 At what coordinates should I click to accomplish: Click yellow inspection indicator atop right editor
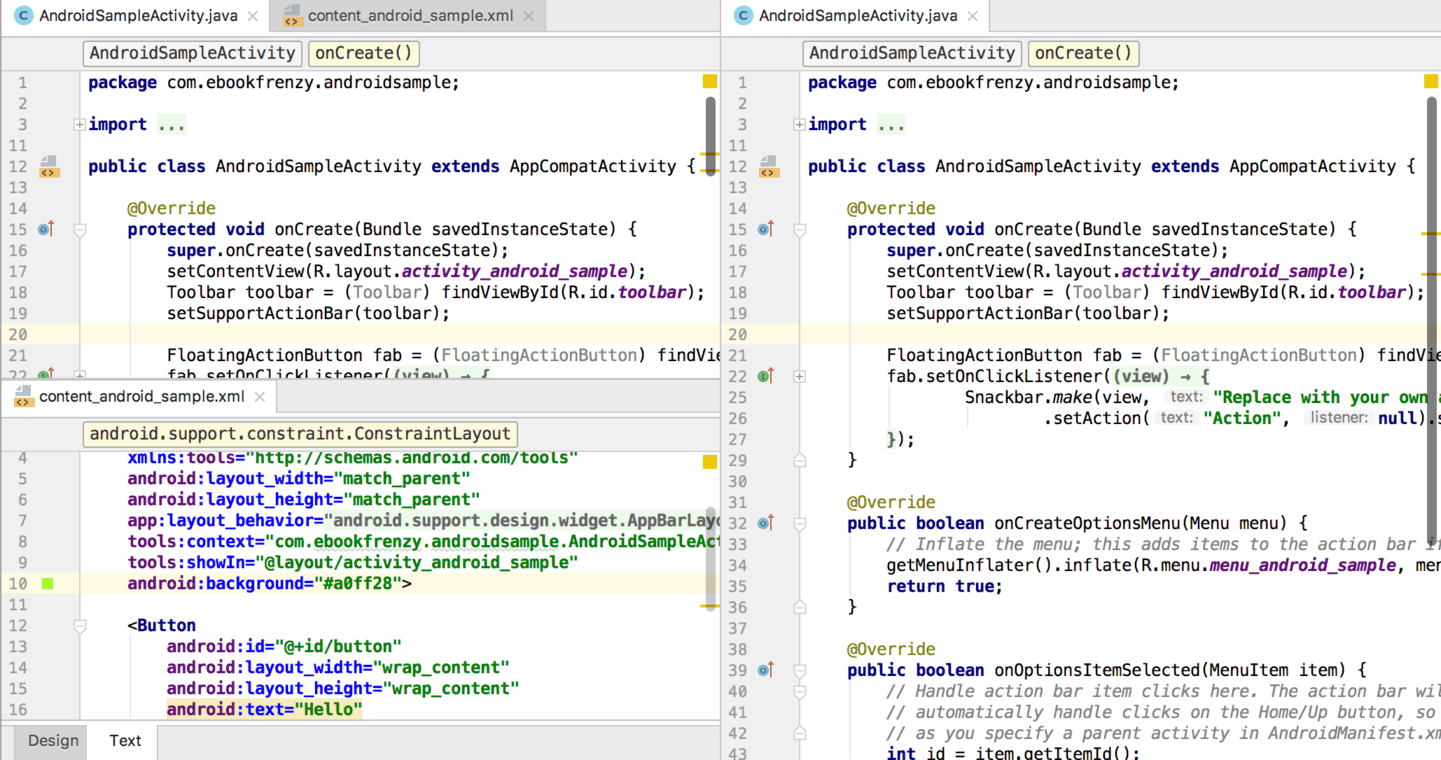click(x=1431, y=81)
